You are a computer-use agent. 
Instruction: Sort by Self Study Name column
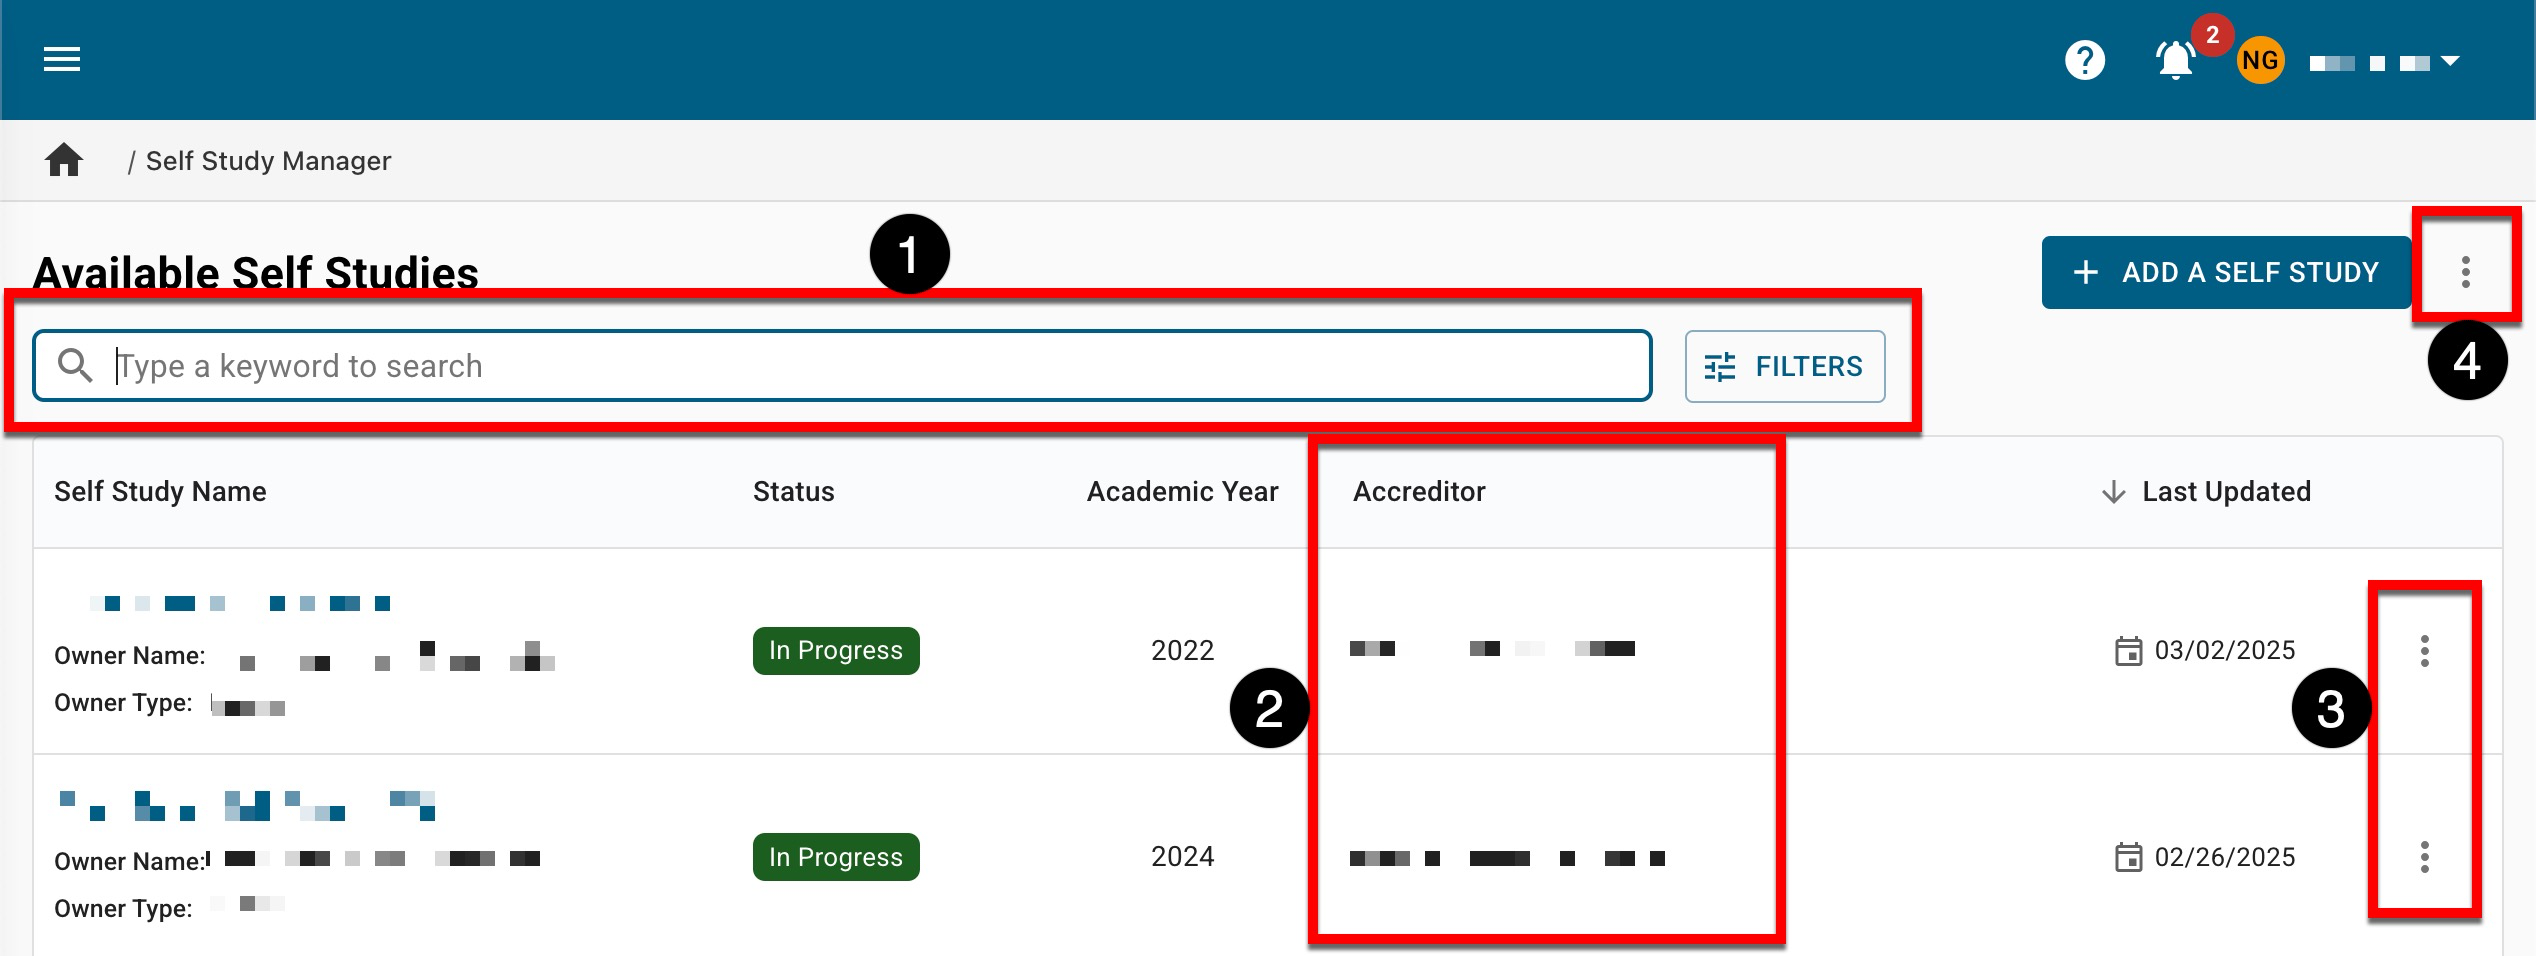point(160,492)
